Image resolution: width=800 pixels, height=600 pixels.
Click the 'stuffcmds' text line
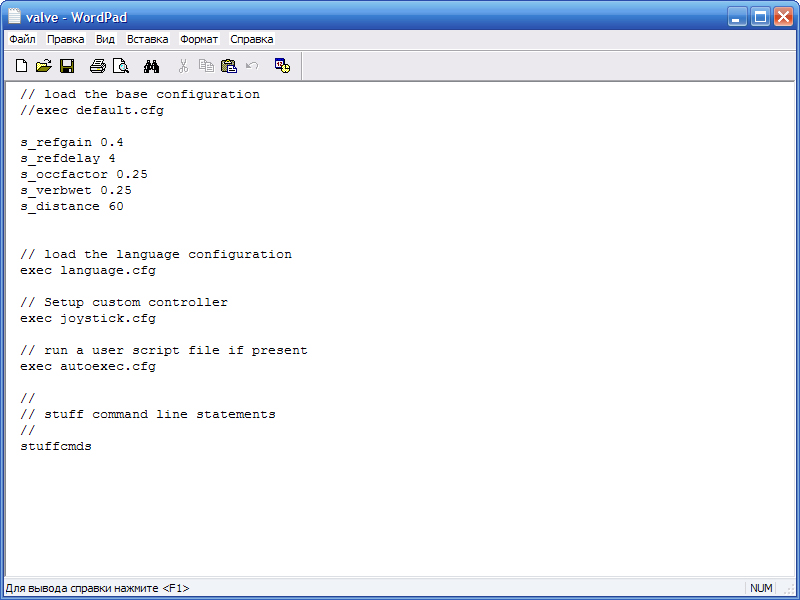[56, 446]
